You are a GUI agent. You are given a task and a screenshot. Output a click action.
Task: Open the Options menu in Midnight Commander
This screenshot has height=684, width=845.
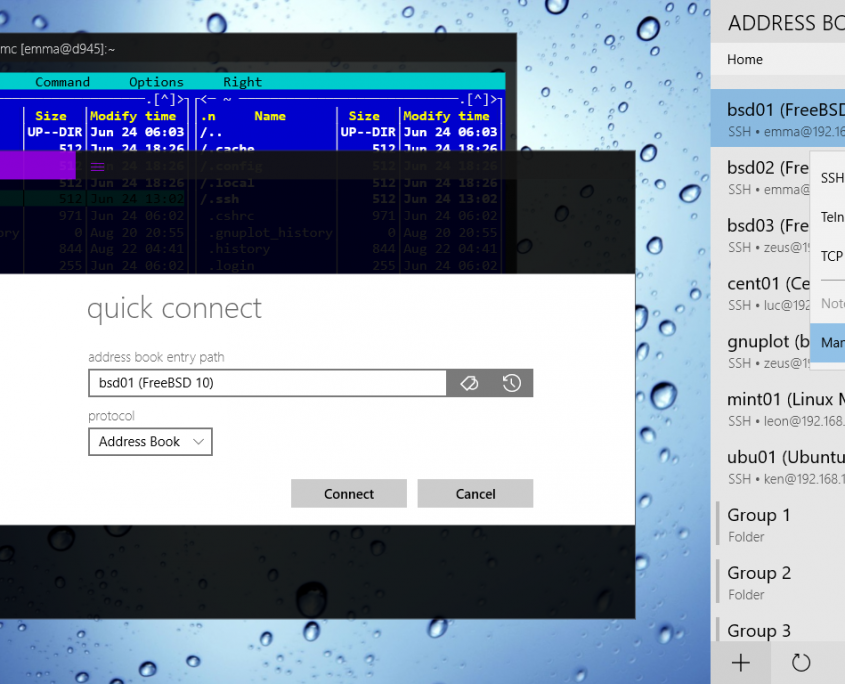(x=156, y=81)
